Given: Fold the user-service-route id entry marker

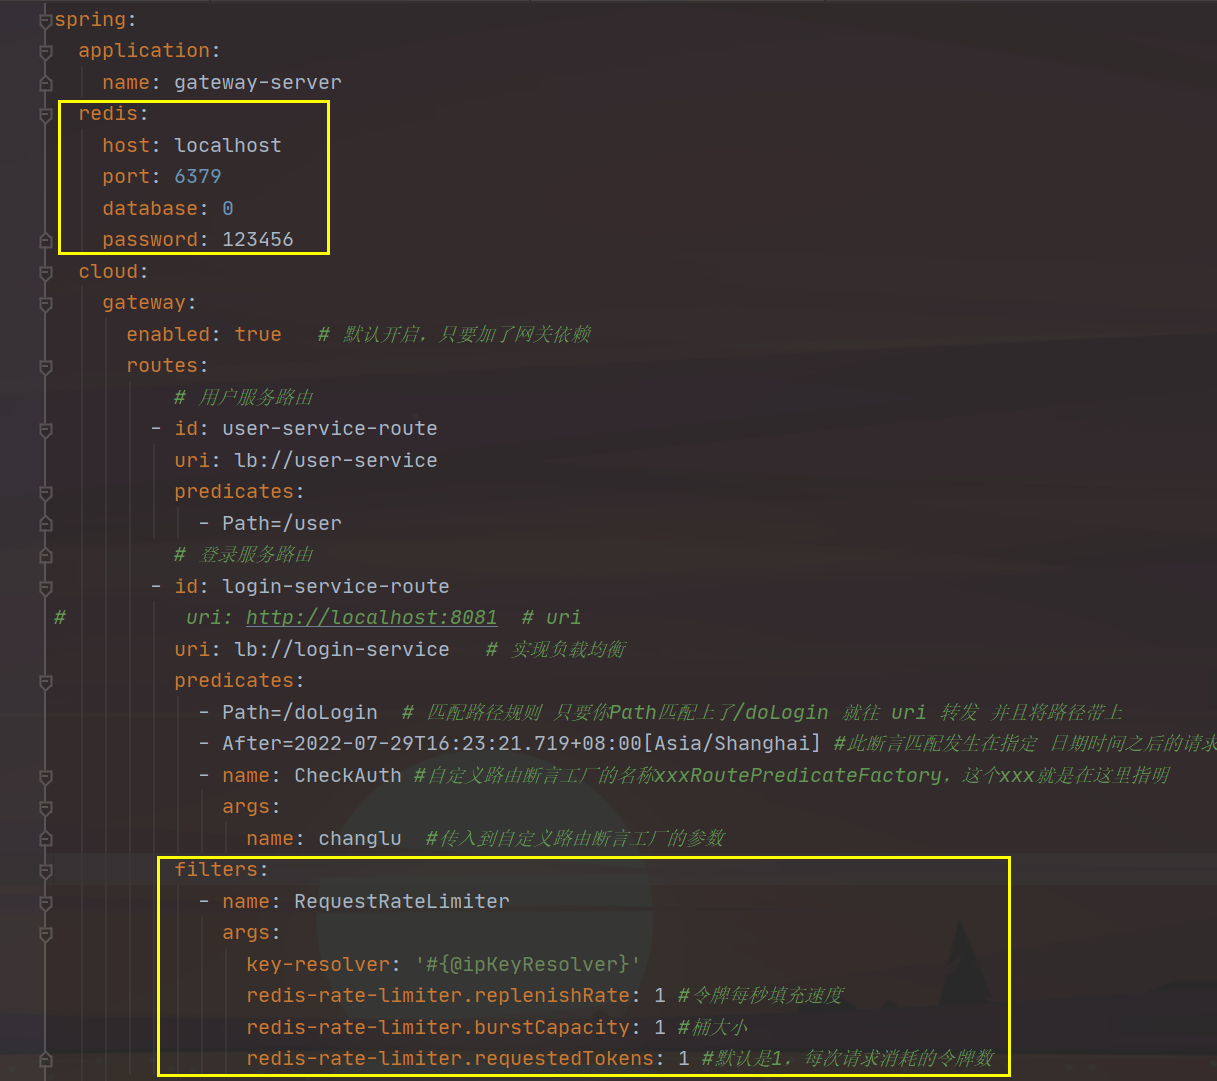Looking at the screenshot, I should [x=45, y=429].
